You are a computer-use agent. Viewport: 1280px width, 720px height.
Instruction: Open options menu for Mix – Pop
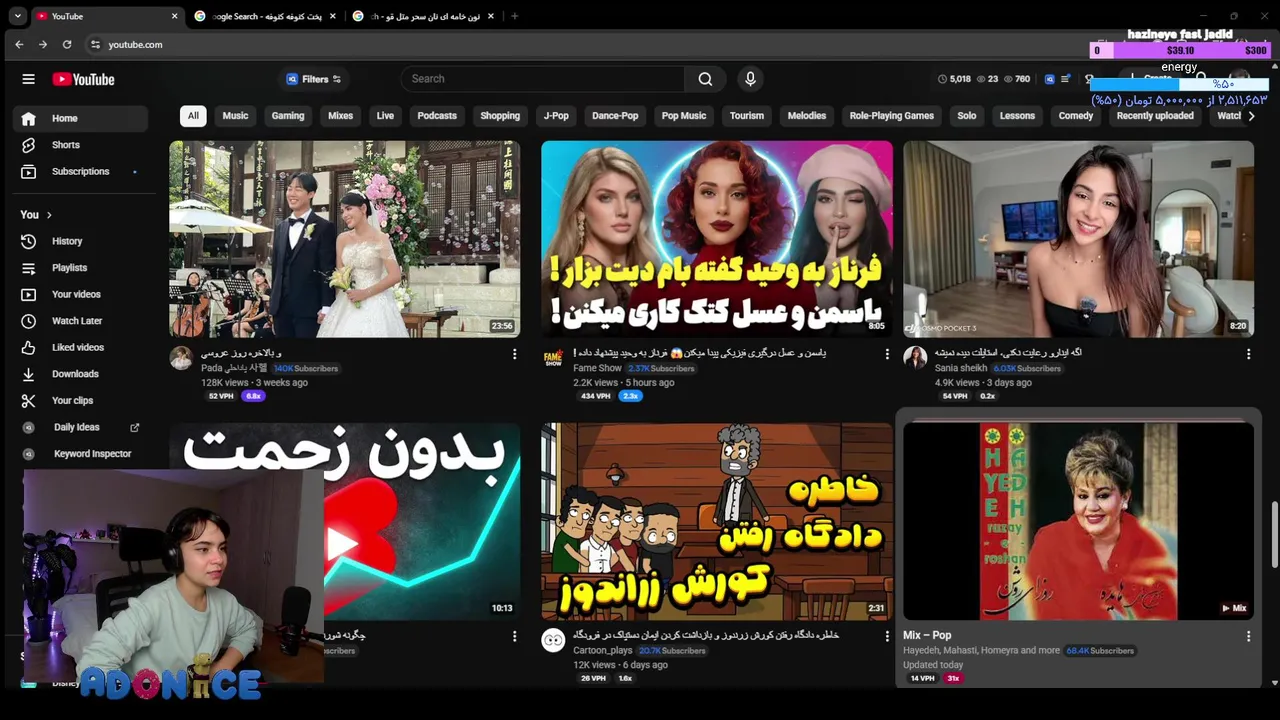pyautogui.click(x=1248, y=636)
